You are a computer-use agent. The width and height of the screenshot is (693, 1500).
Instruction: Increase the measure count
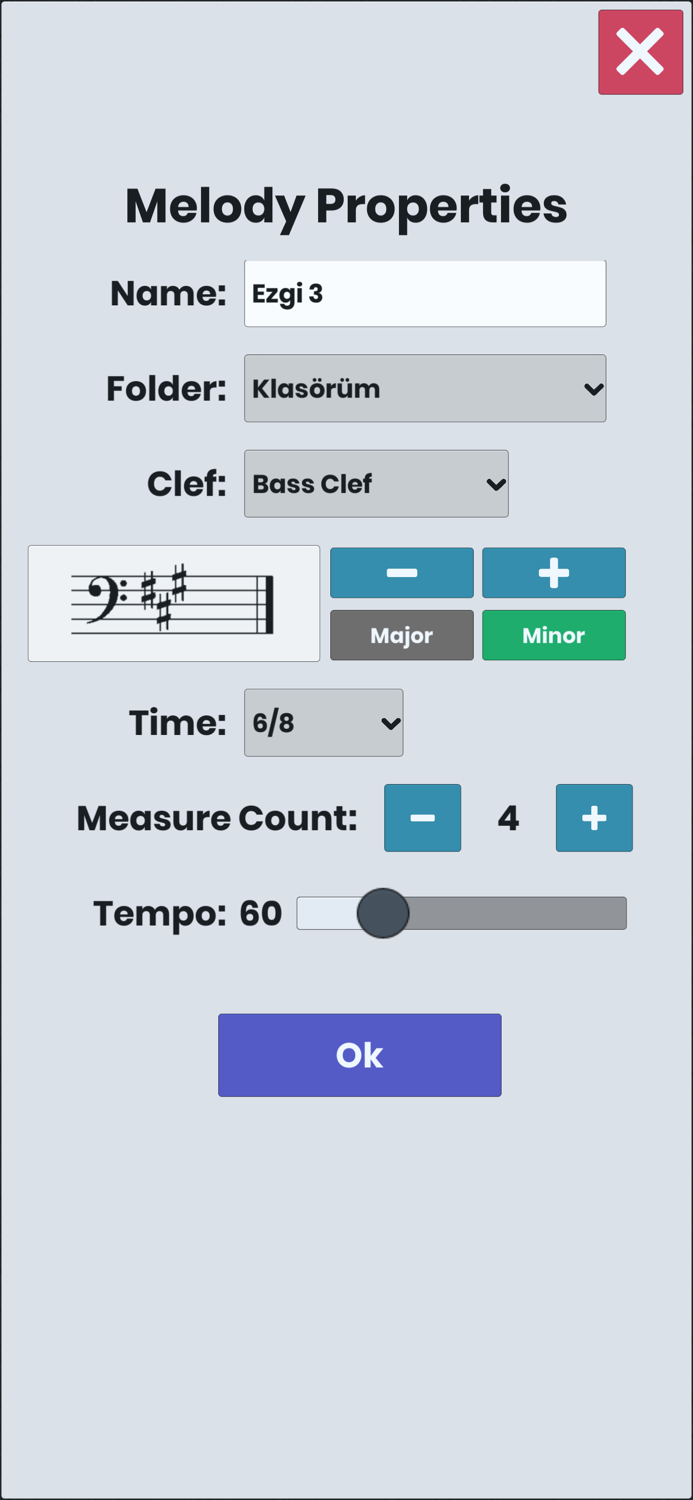tap(594, 818)
